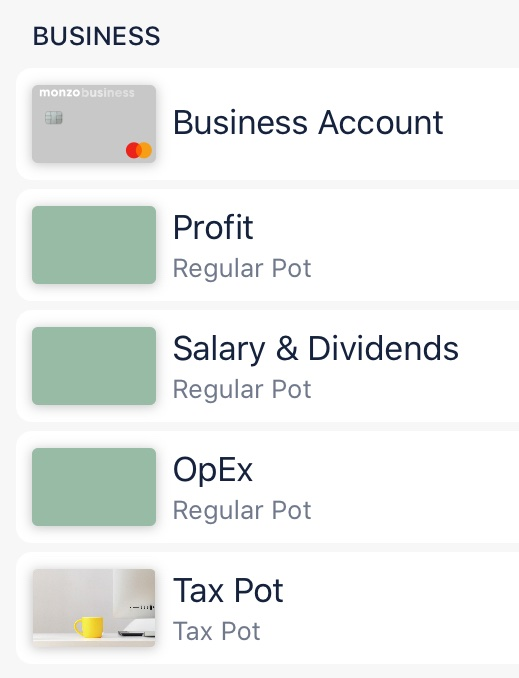Image resolution: width=519 pixels, height=678 pixels.
Task: Click the Regular Pot subtitle under OpEx
Action: 242,512
